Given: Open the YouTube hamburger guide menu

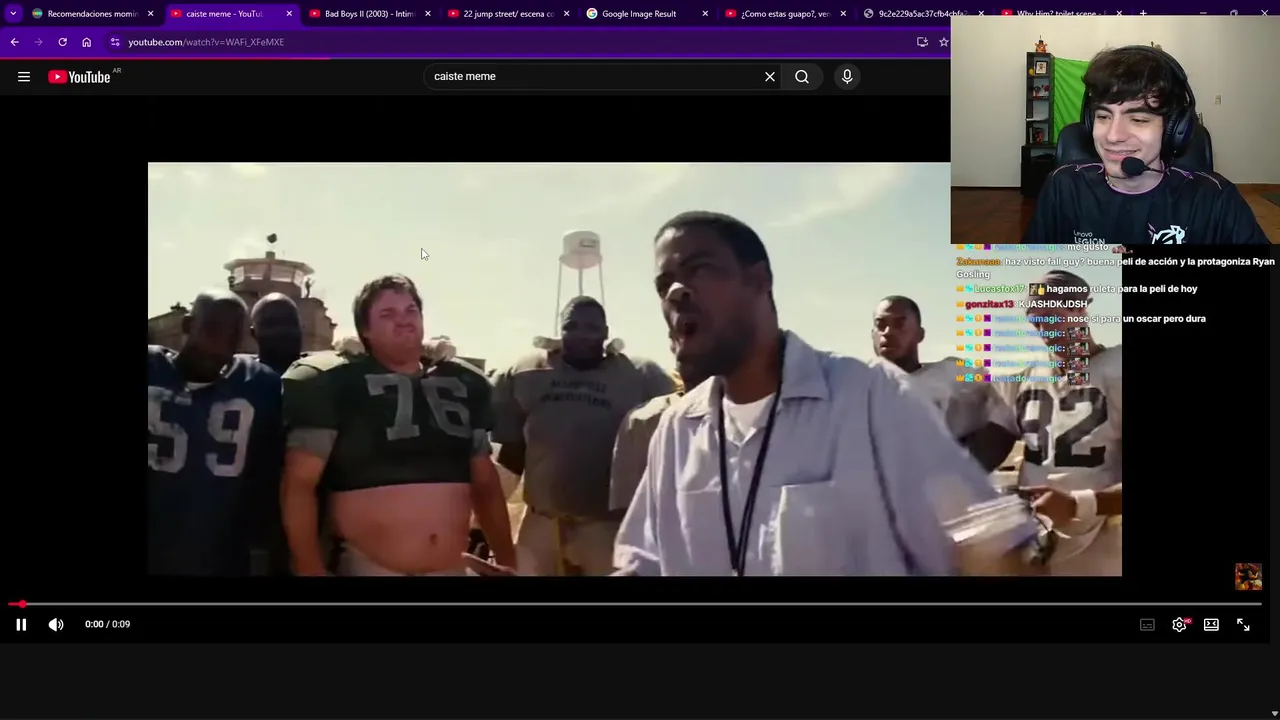Looking at the screenshot, I should pos(24,77).
